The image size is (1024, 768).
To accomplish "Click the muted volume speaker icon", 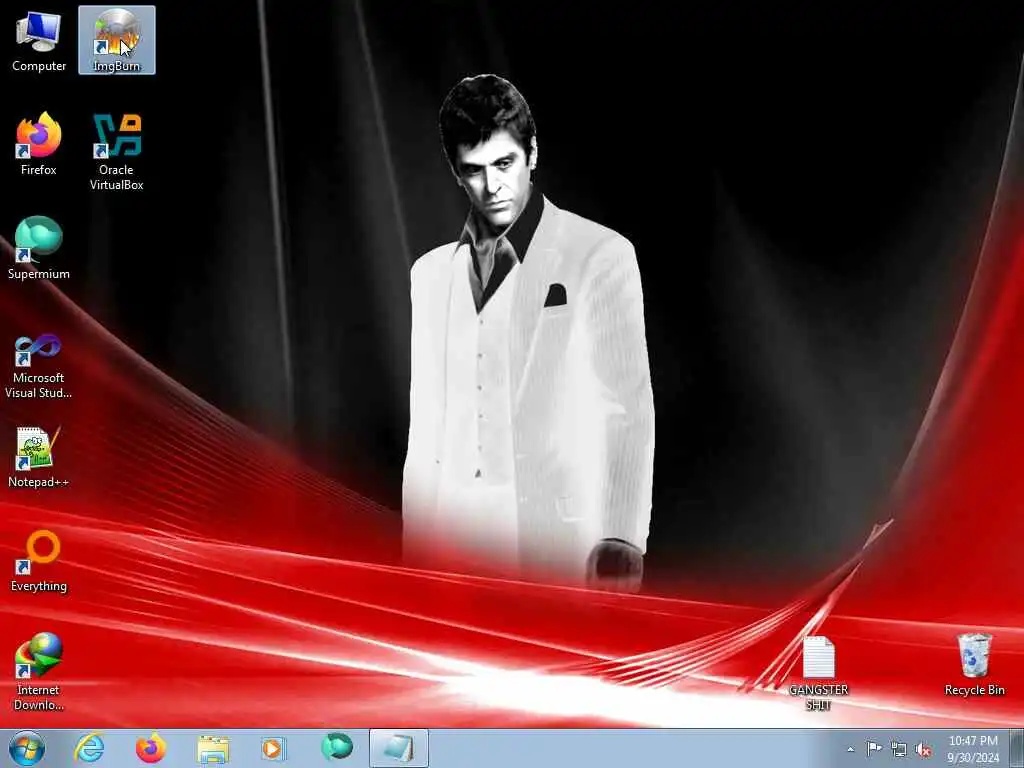I will (x=923, y=750).
